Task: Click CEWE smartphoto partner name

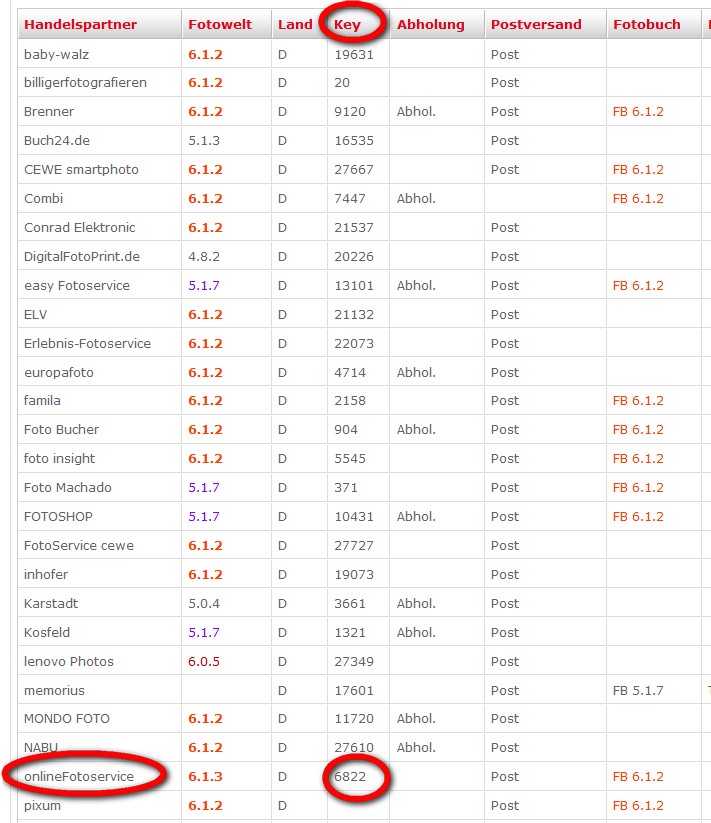Action: [x=81, y=169]
